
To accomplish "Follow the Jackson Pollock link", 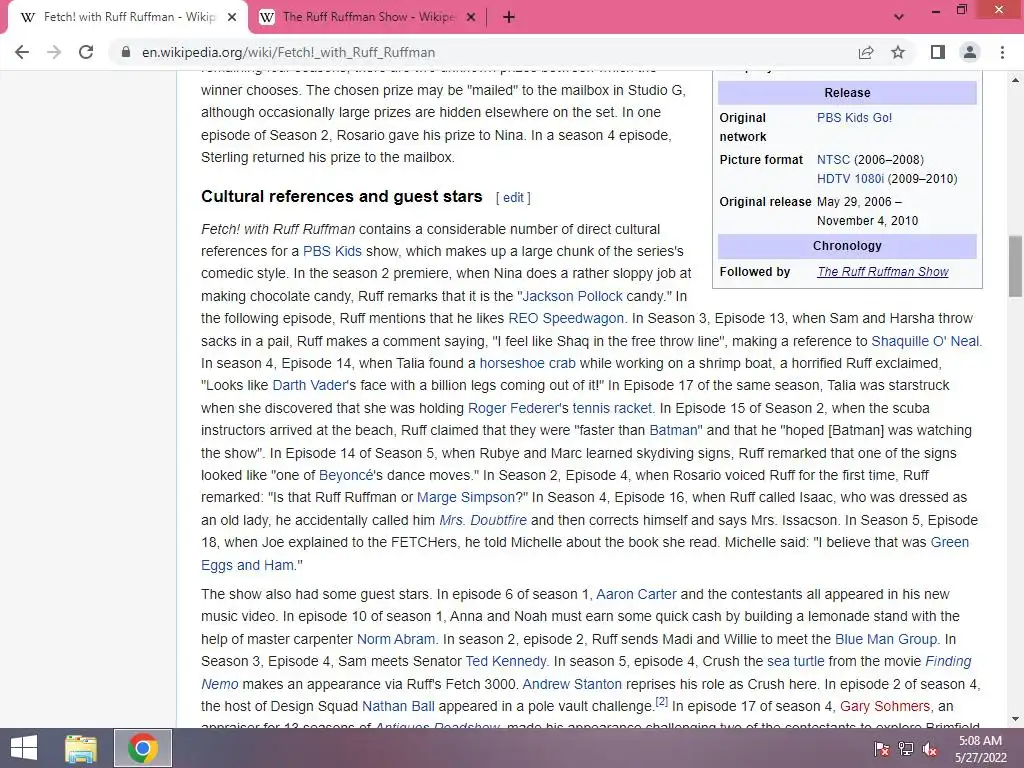I will 573,296.
